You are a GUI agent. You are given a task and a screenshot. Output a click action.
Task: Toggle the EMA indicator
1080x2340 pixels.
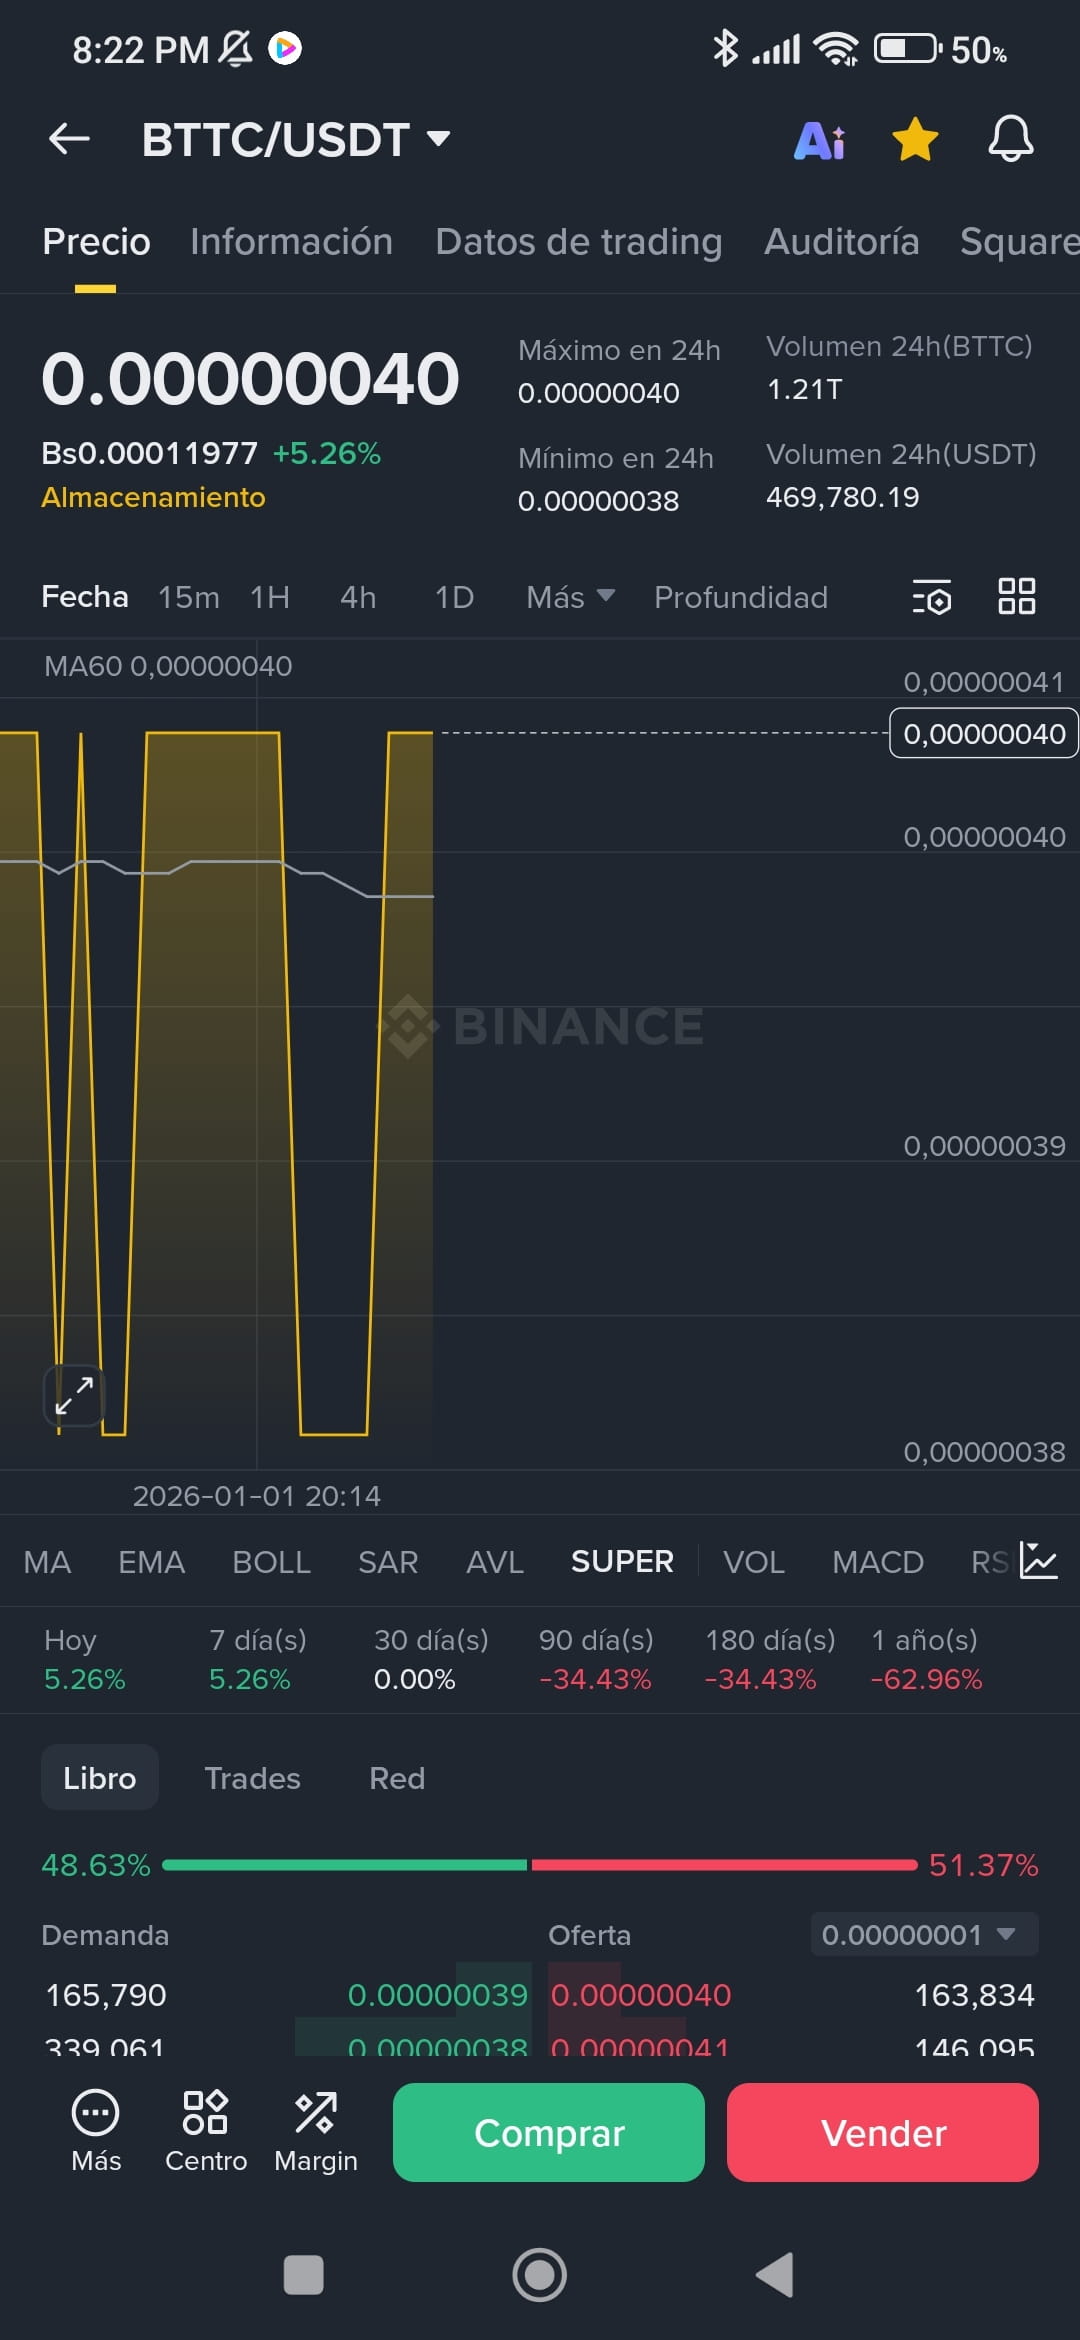point(151,1562)
